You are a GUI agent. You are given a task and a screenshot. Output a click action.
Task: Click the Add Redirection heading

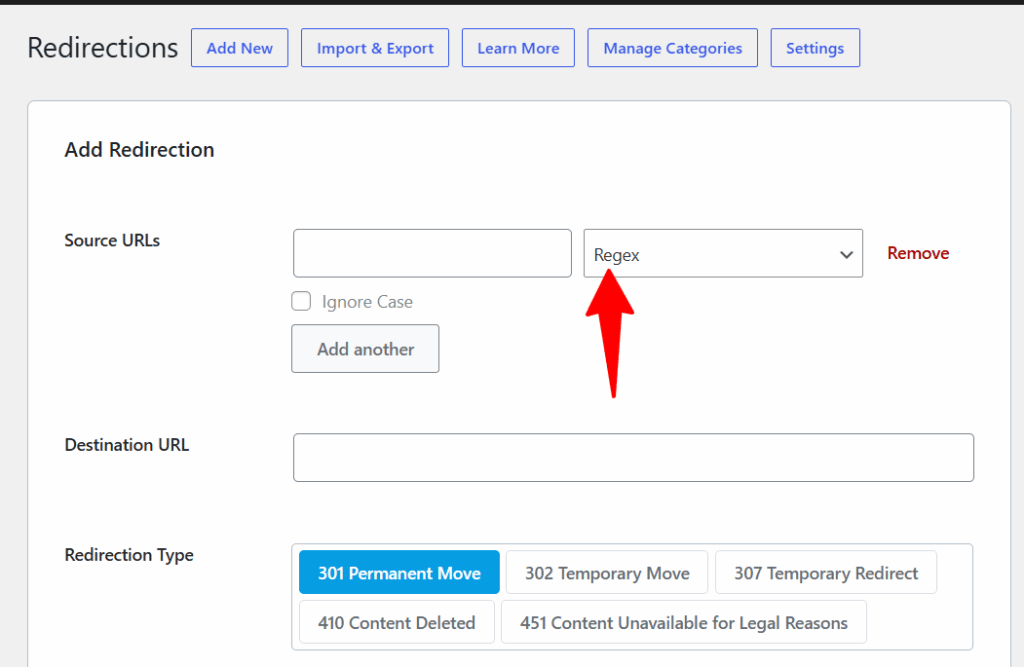(139, 150)
